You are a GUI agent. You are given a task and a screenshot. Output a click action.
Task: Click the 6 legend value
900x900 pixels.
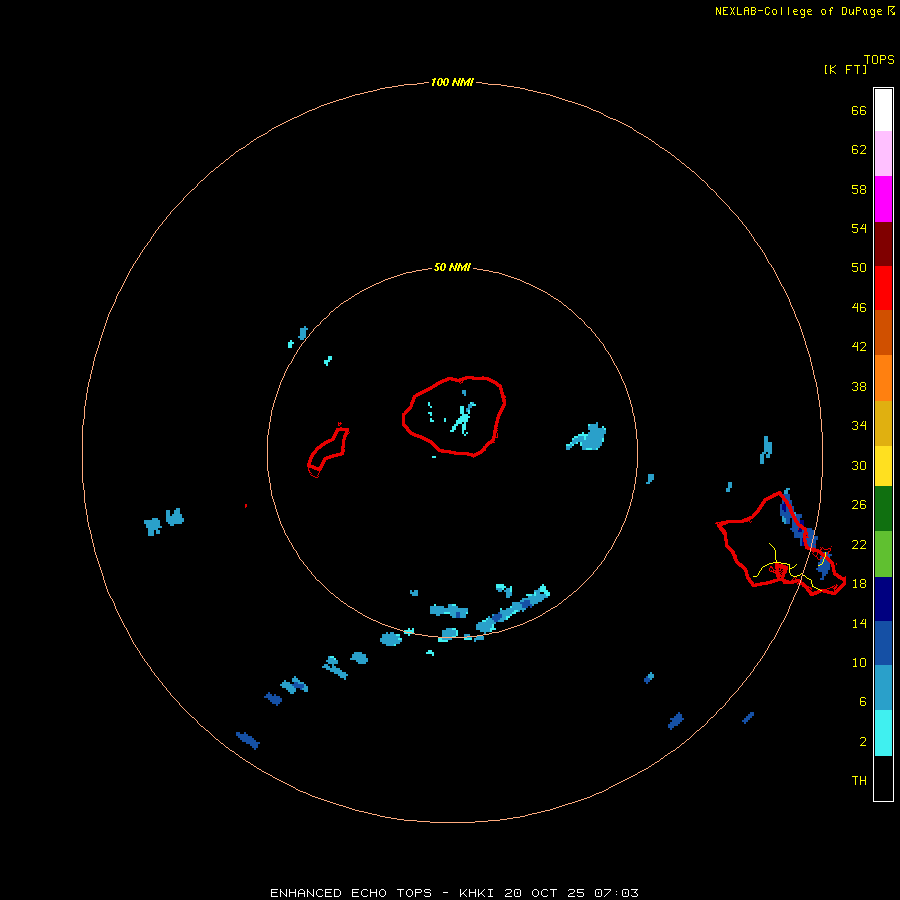pos(863,701)
